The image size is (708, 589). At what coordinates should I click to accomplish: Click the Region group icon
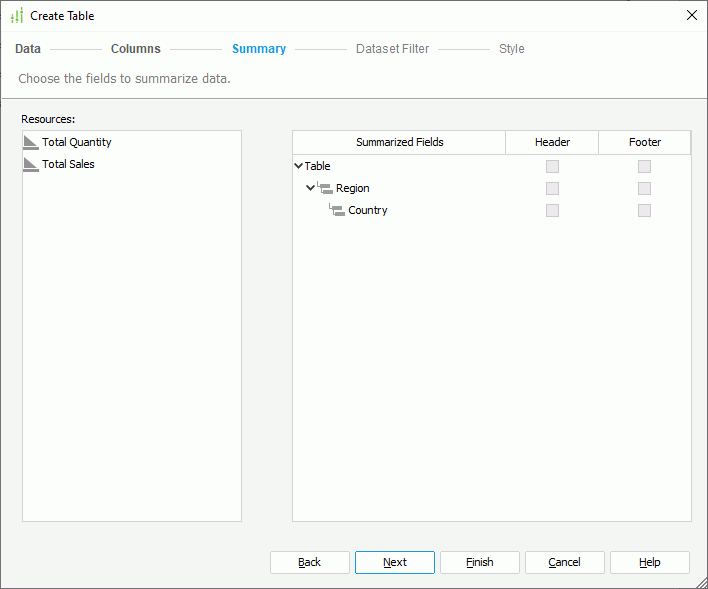tap(325, 188)
